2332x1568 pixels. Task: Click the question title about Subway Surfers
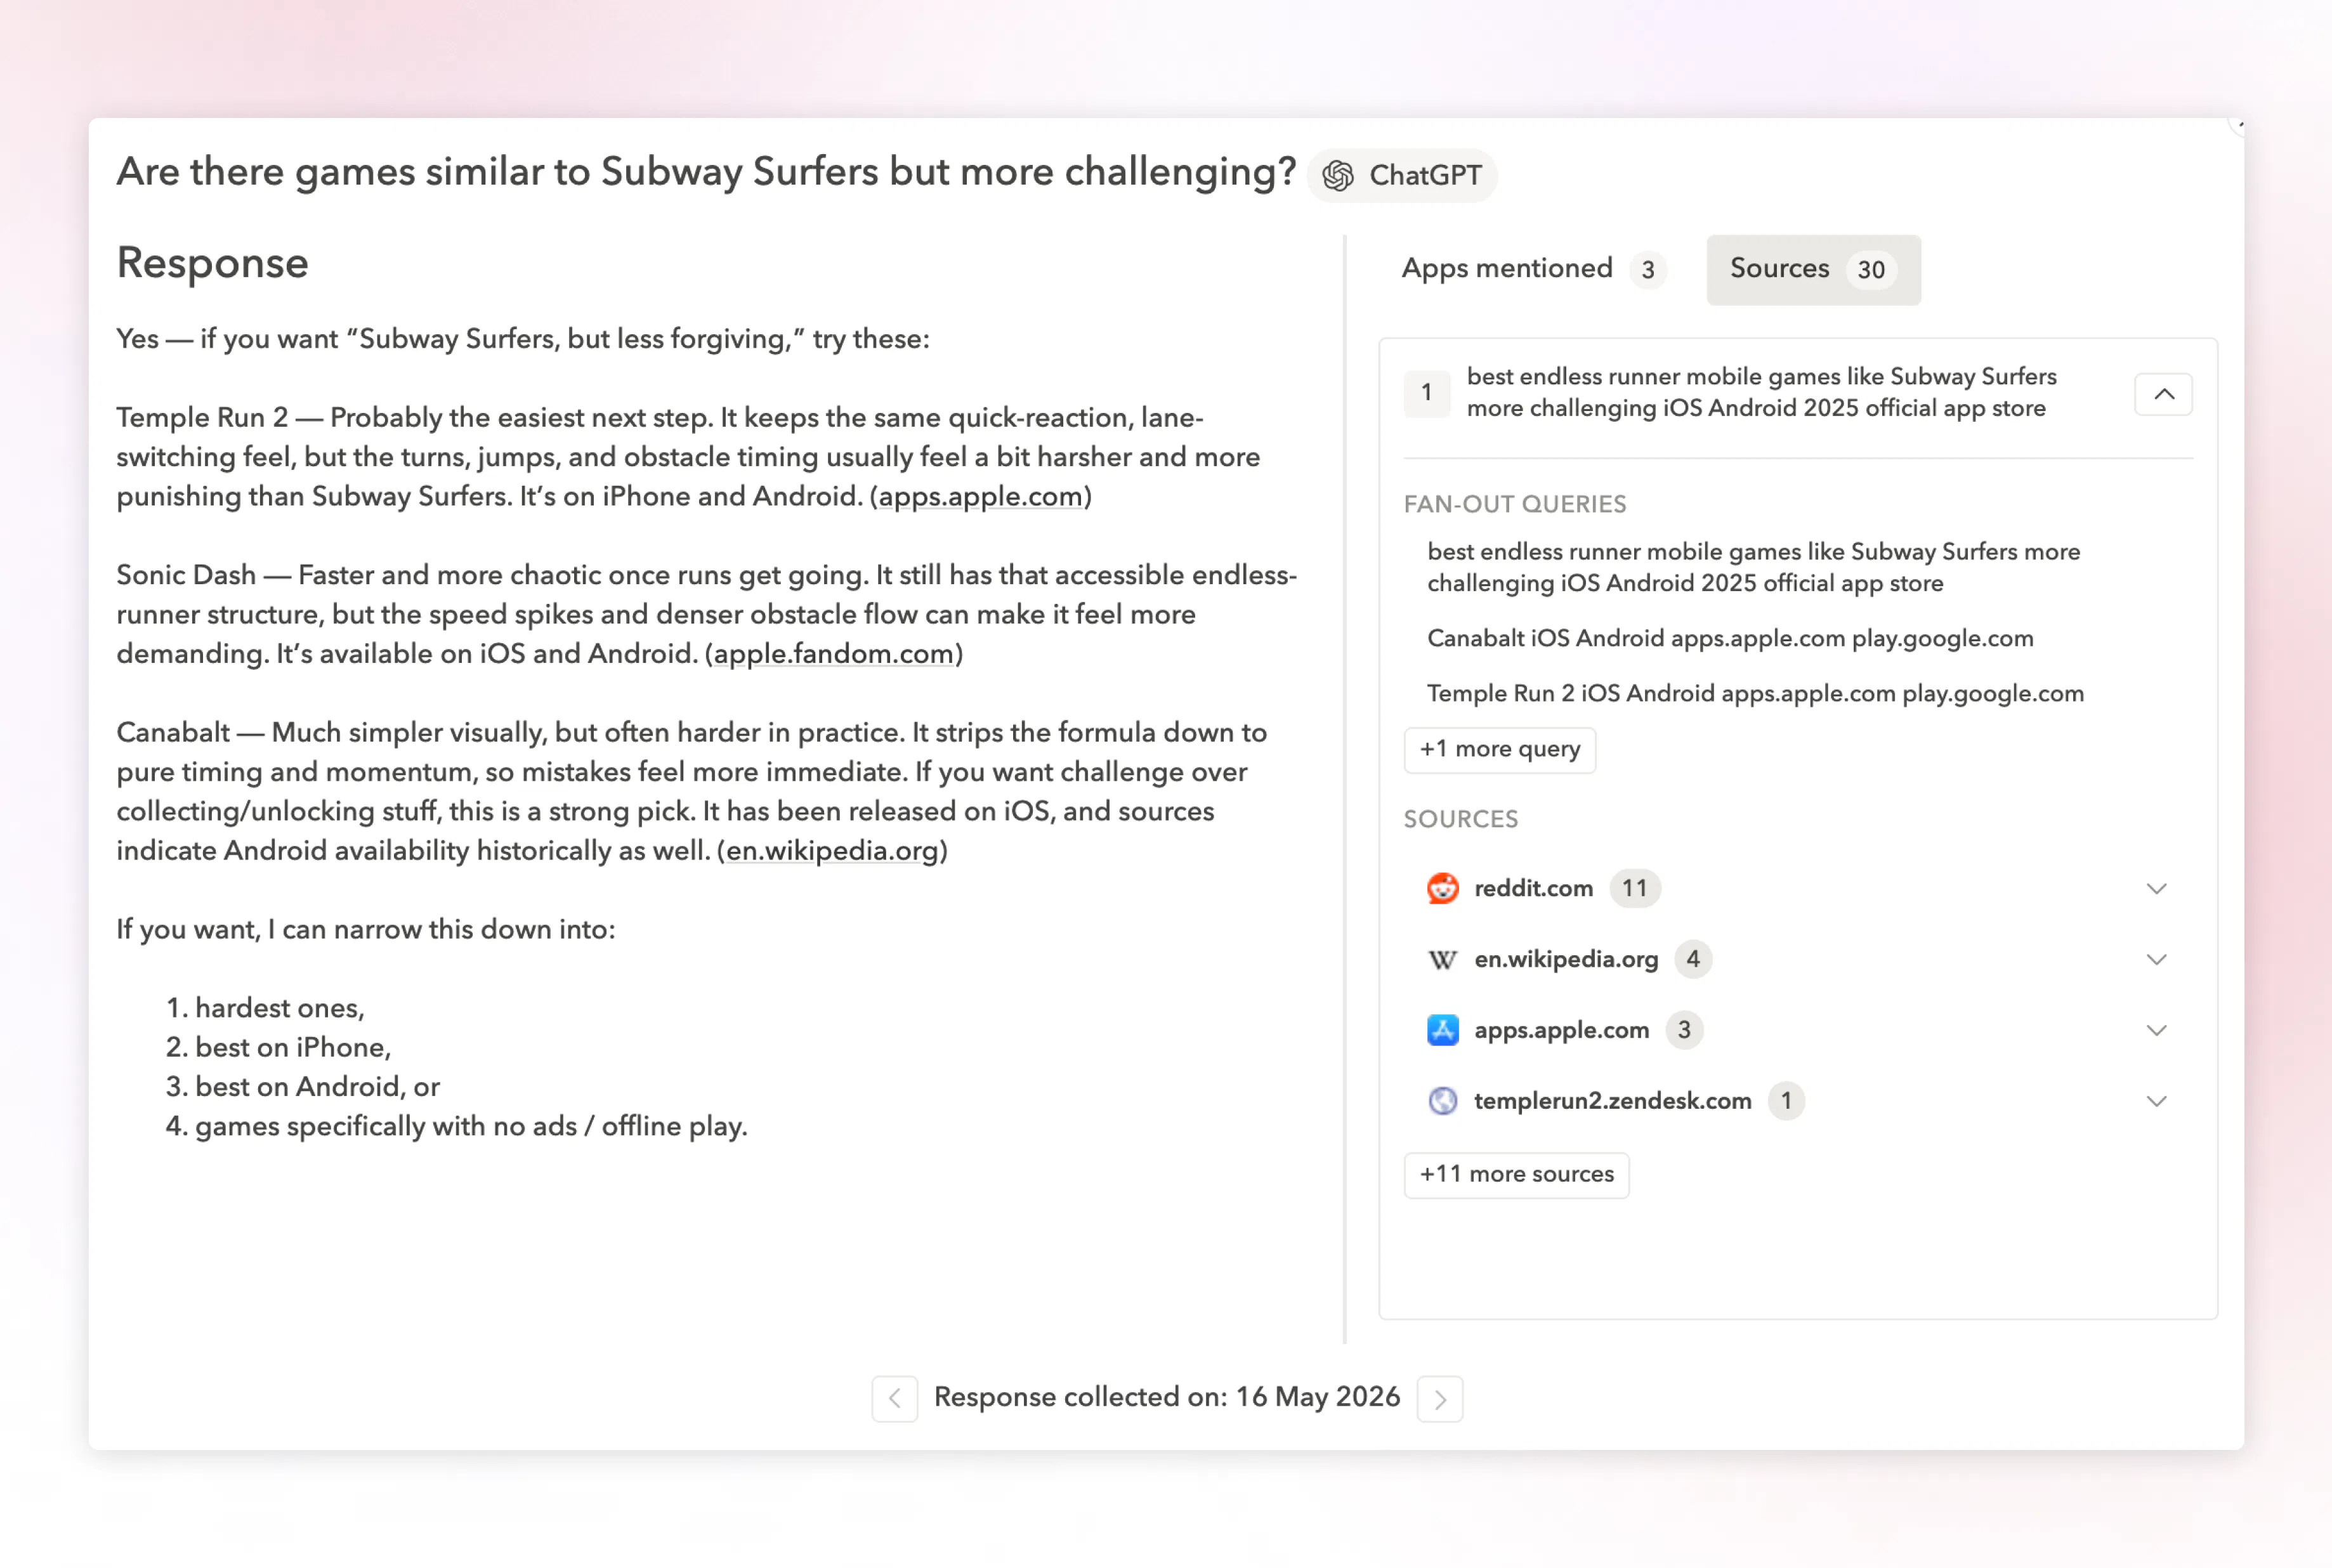click(706, 172)
